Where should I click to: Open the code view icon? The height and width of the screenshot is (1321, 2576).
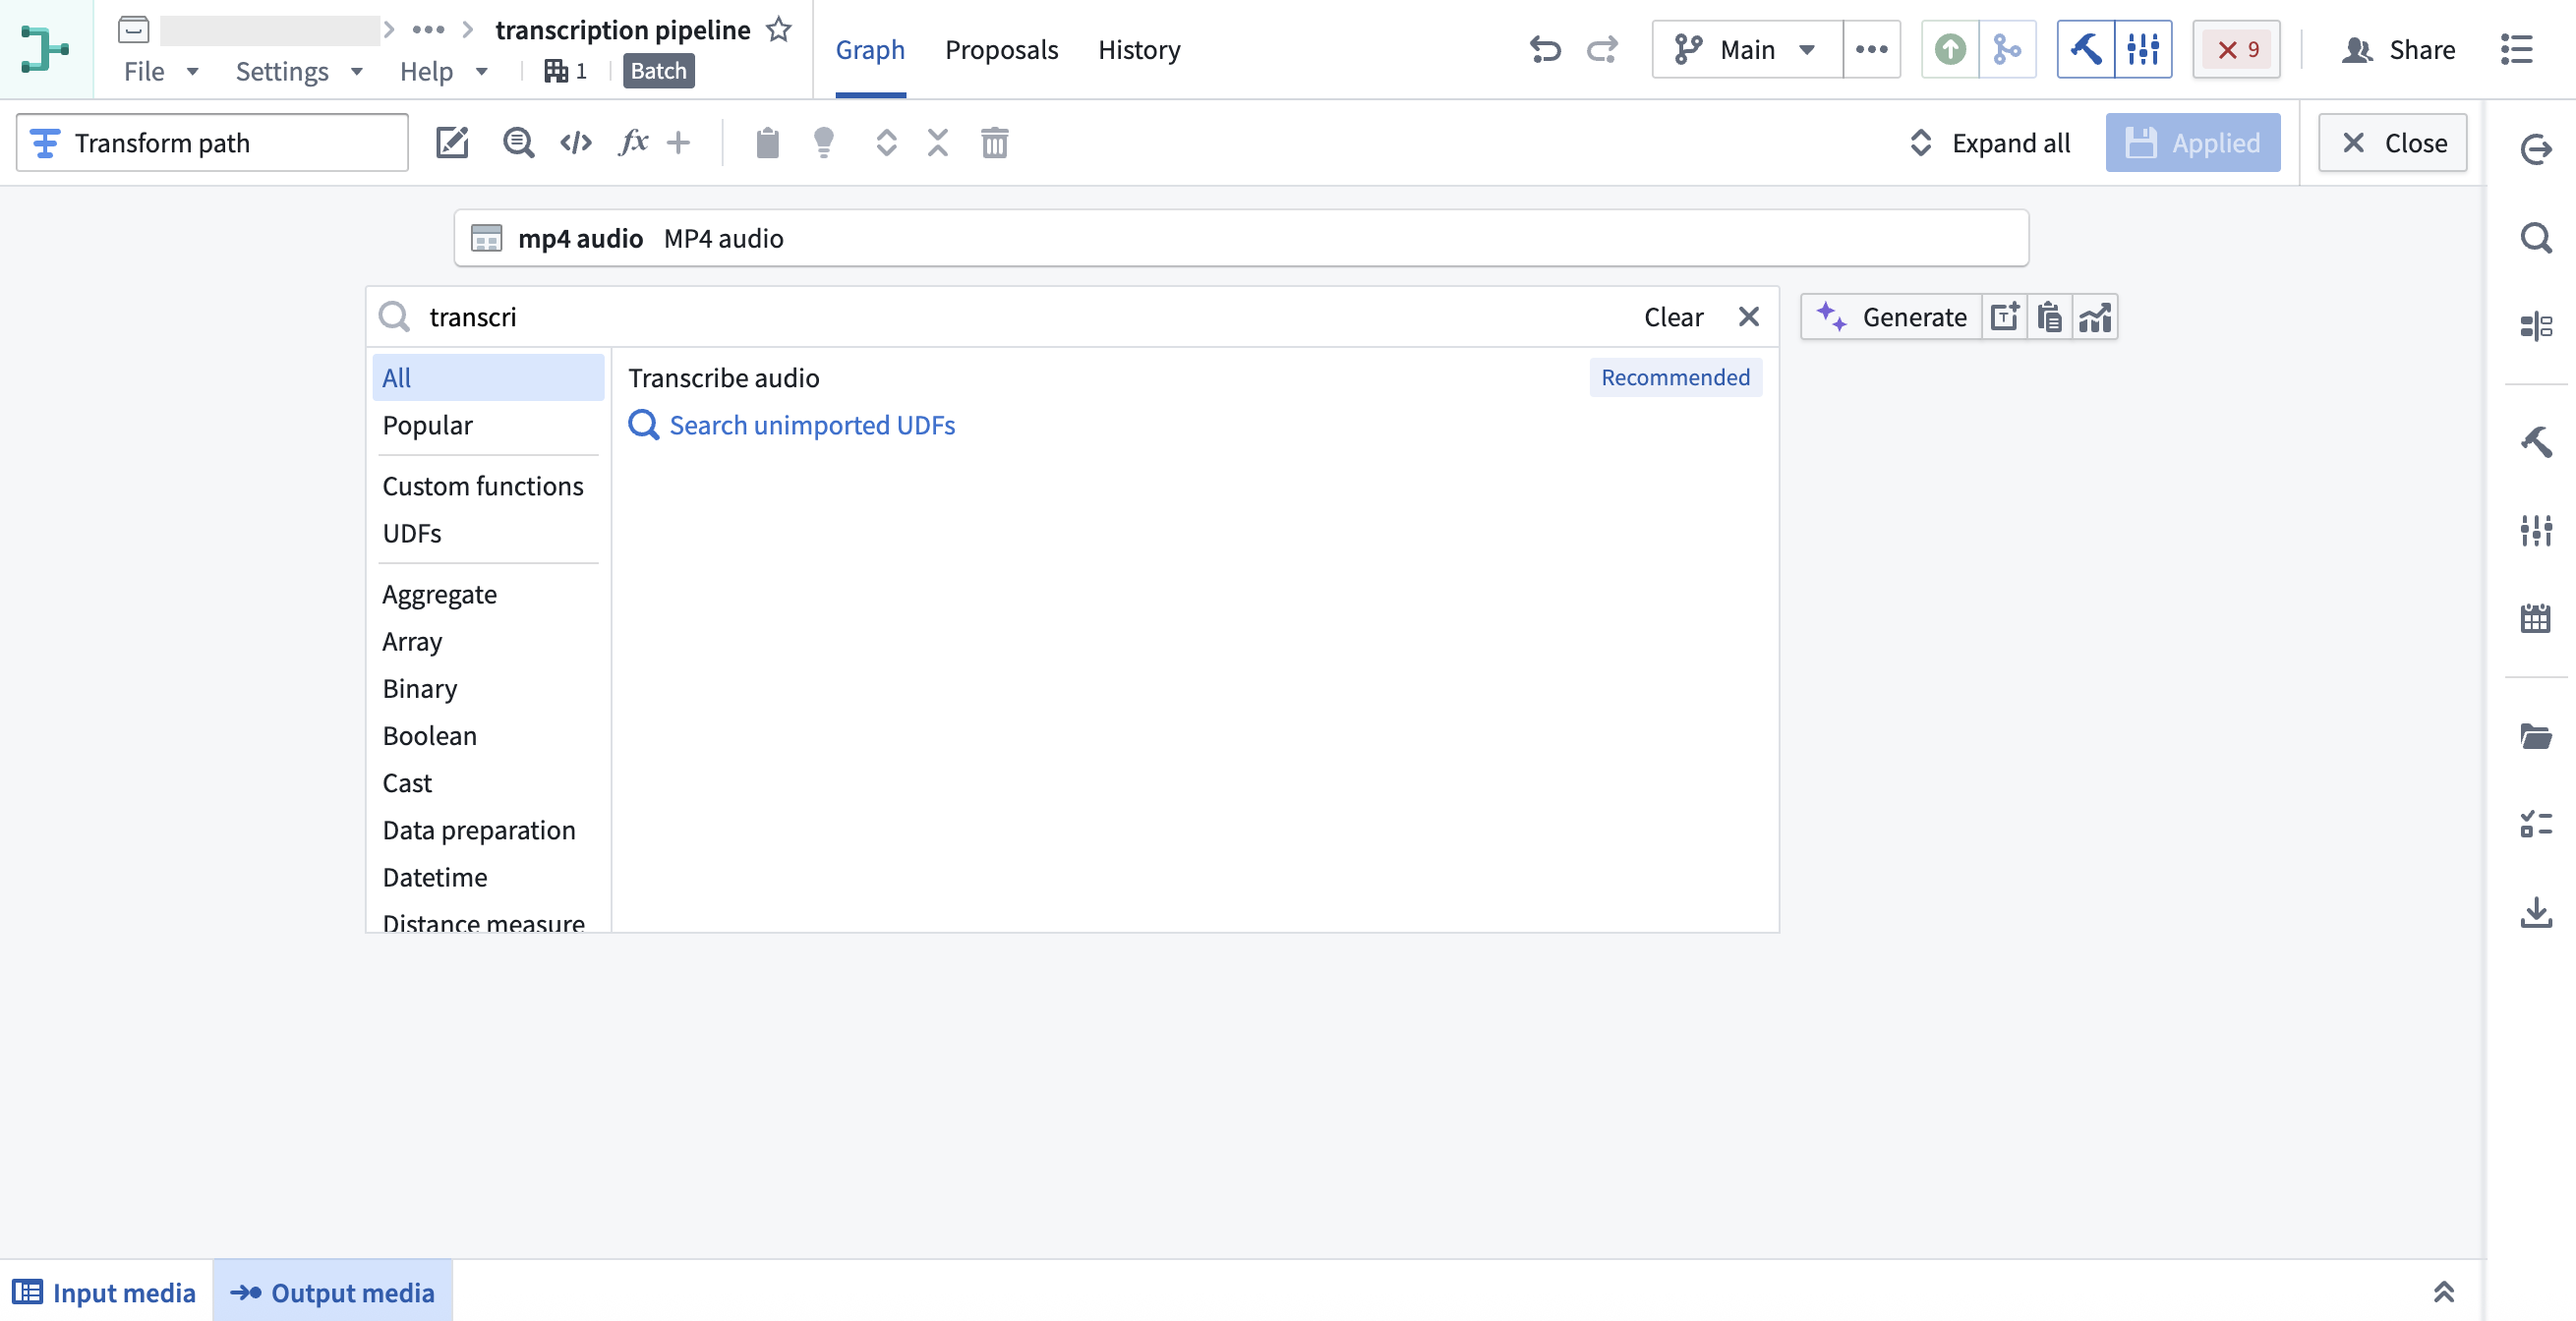point(576,143)
